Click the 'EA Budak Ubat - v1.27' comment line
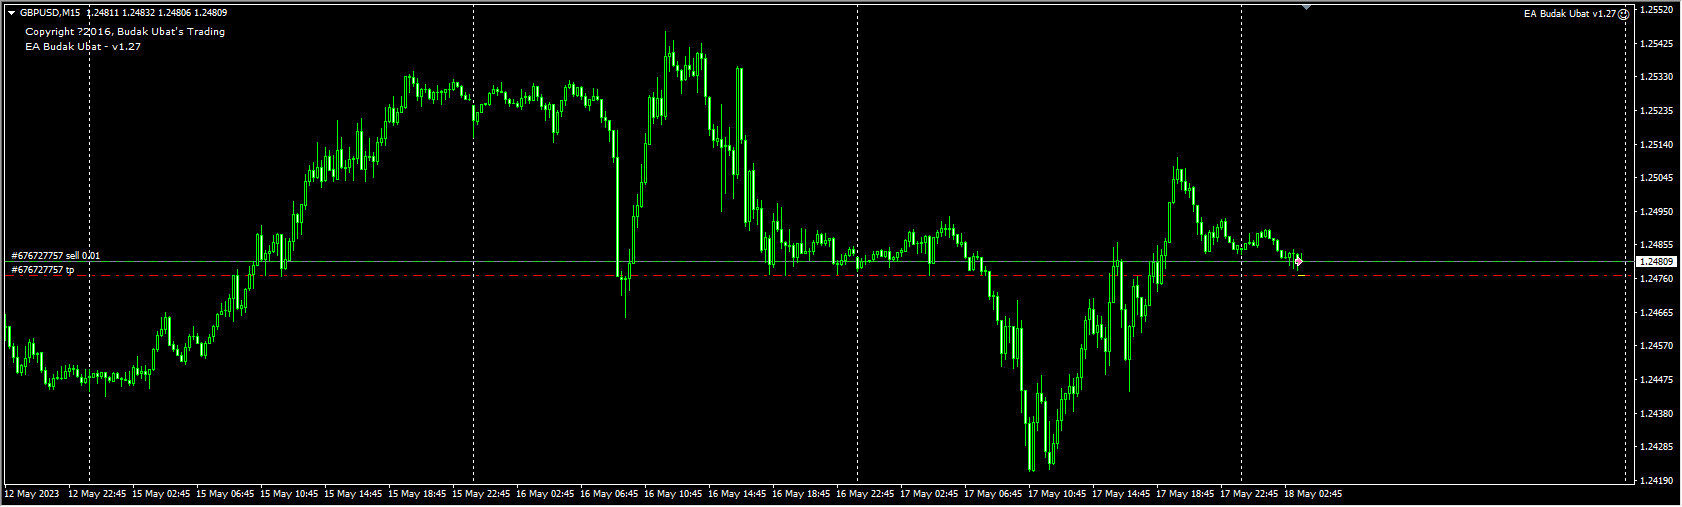This screenshot has width=1682, height=507. (x=83, y=47)
